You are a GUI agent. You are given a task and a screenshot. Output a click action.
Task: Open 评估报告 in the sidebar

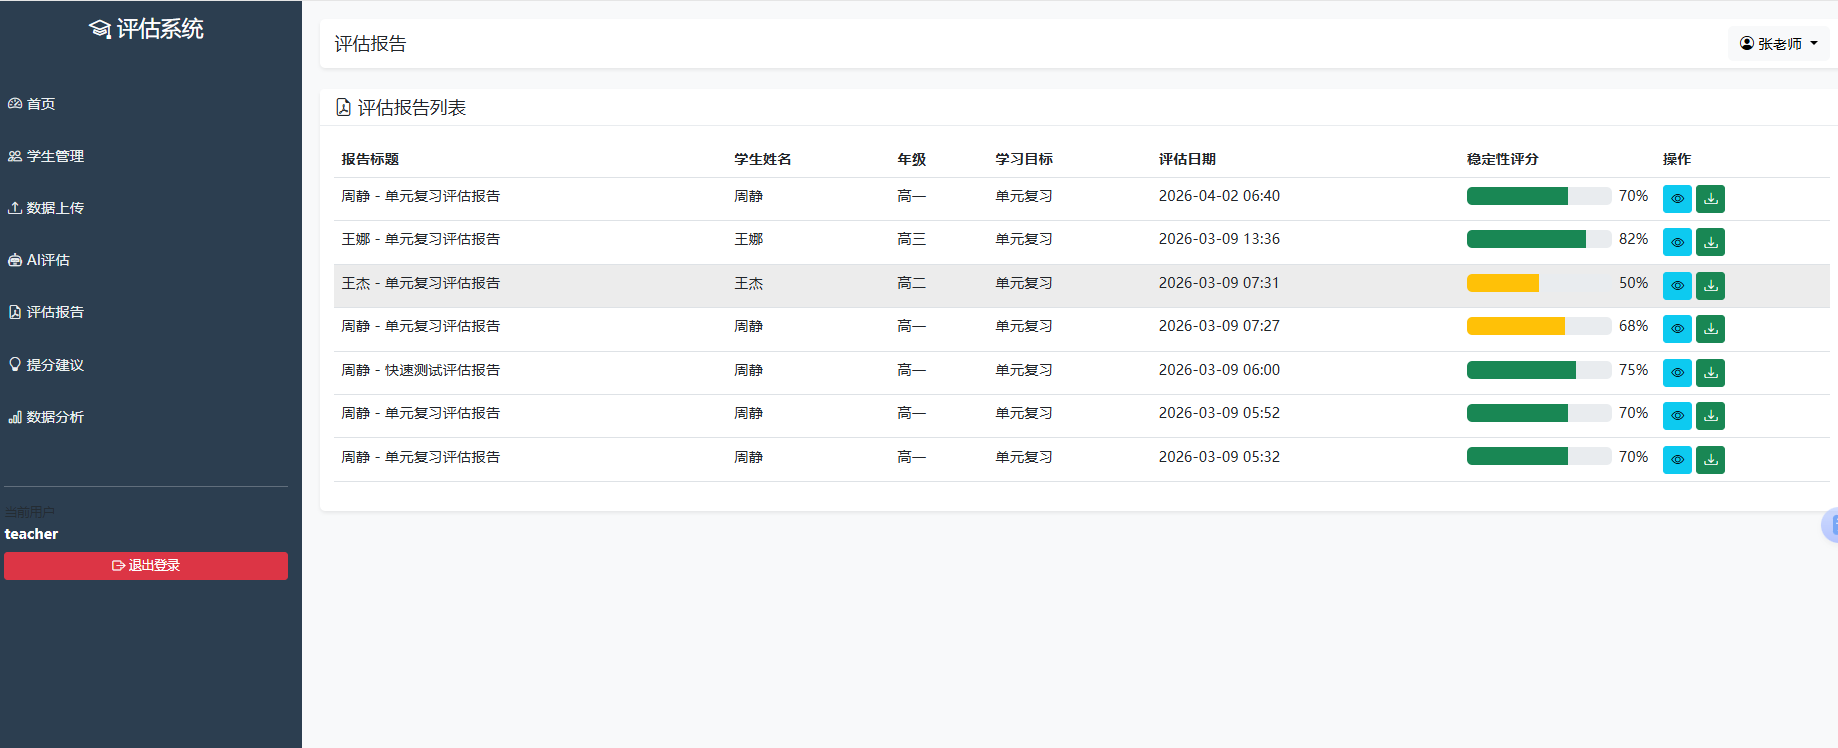[x=46, y=312]
